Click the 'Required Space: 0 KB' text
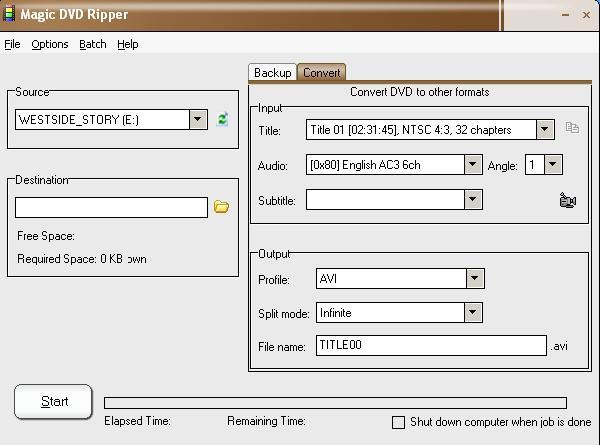This screenshot has height=445, width=600. click(70, 259)
